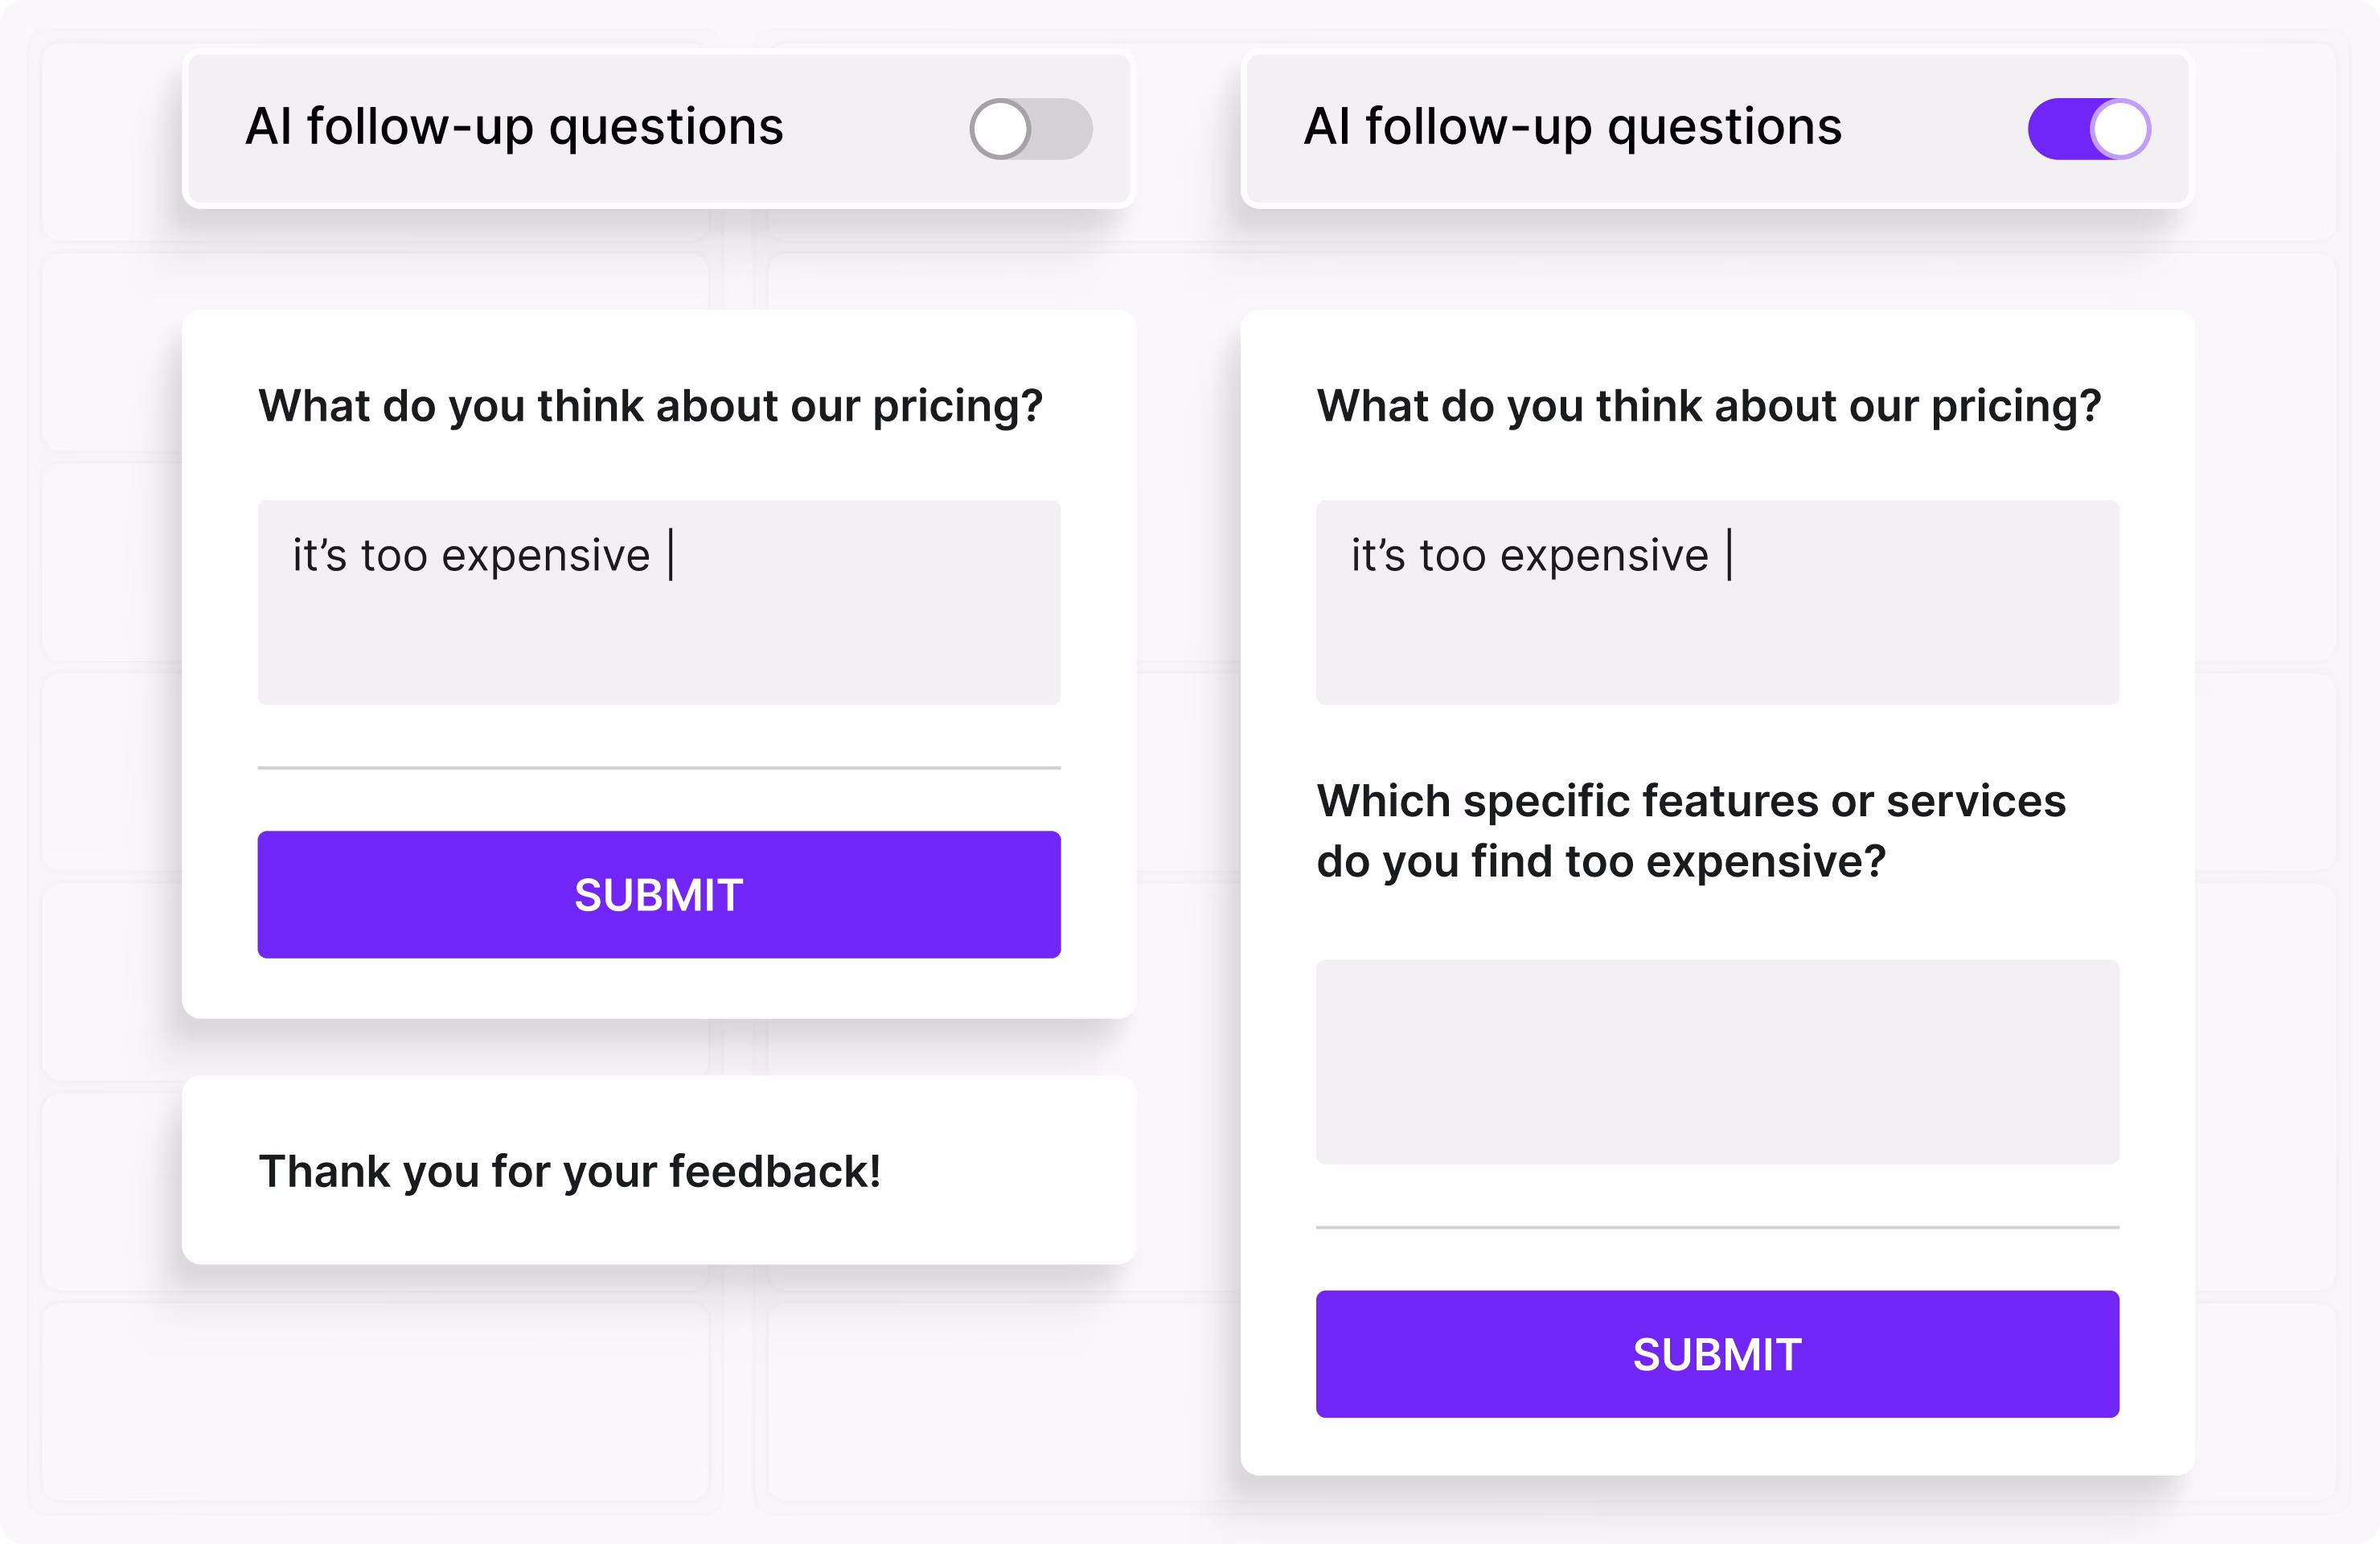
Task: Click the left "AI follow-up questions" label
Action: pos(514,127)
